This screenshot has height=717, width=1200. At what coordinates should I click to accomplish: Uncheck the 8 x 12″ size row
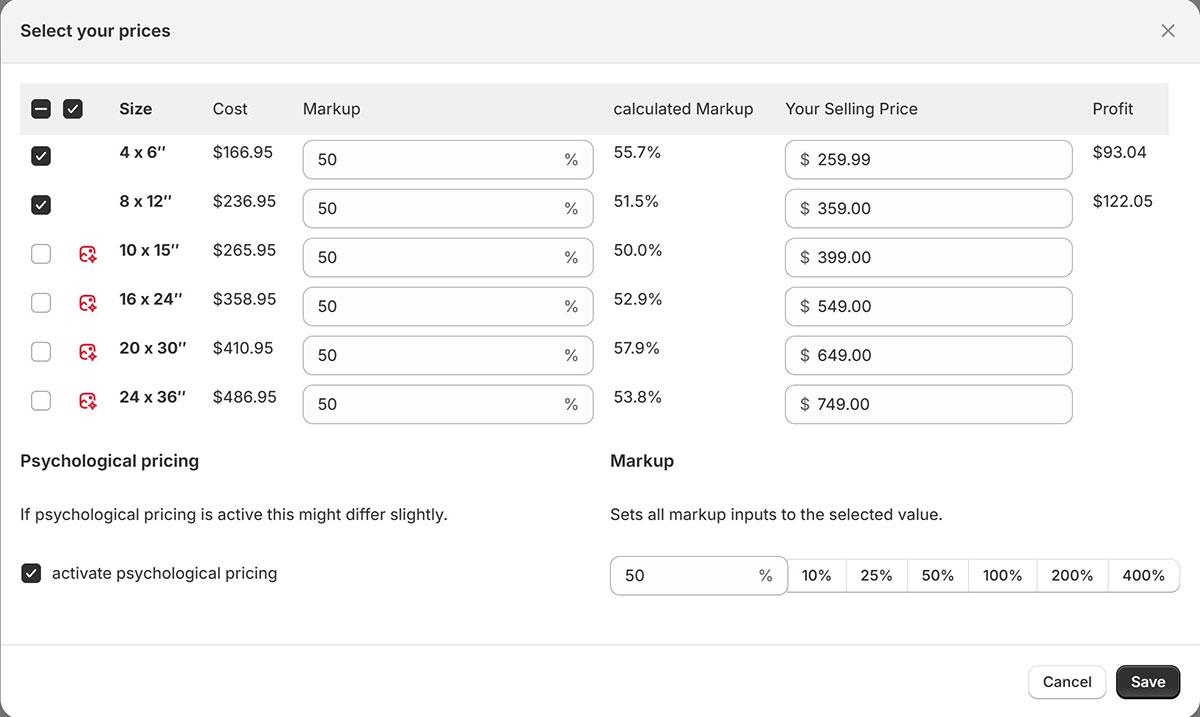41,206
